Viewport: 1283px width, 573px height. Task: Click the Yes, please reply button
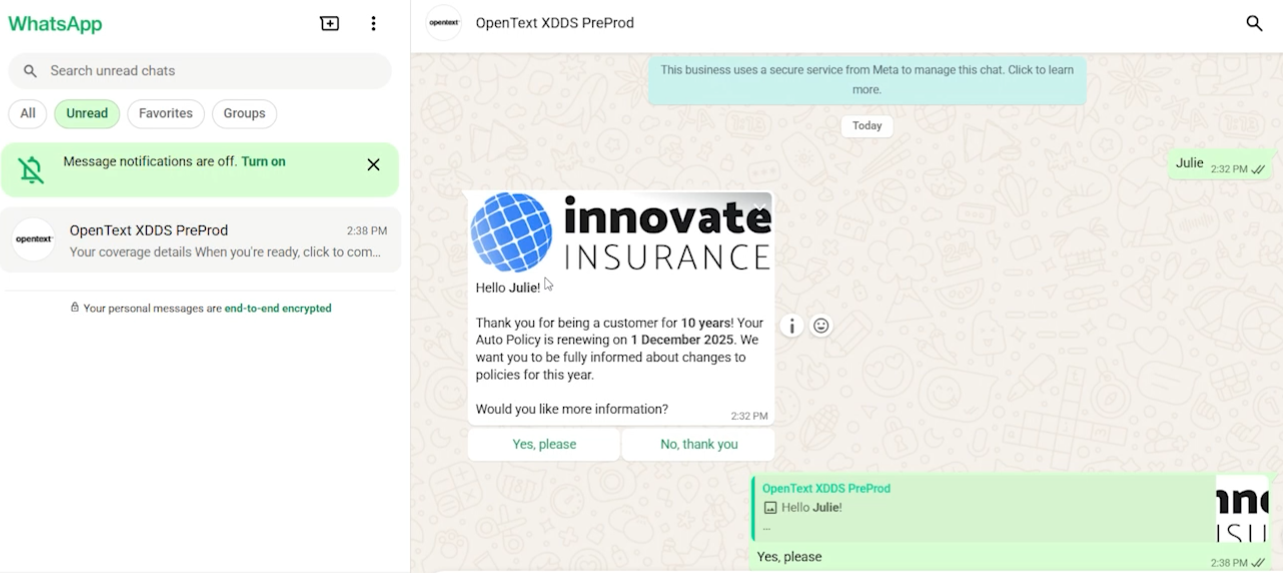(x=544, y=444)
